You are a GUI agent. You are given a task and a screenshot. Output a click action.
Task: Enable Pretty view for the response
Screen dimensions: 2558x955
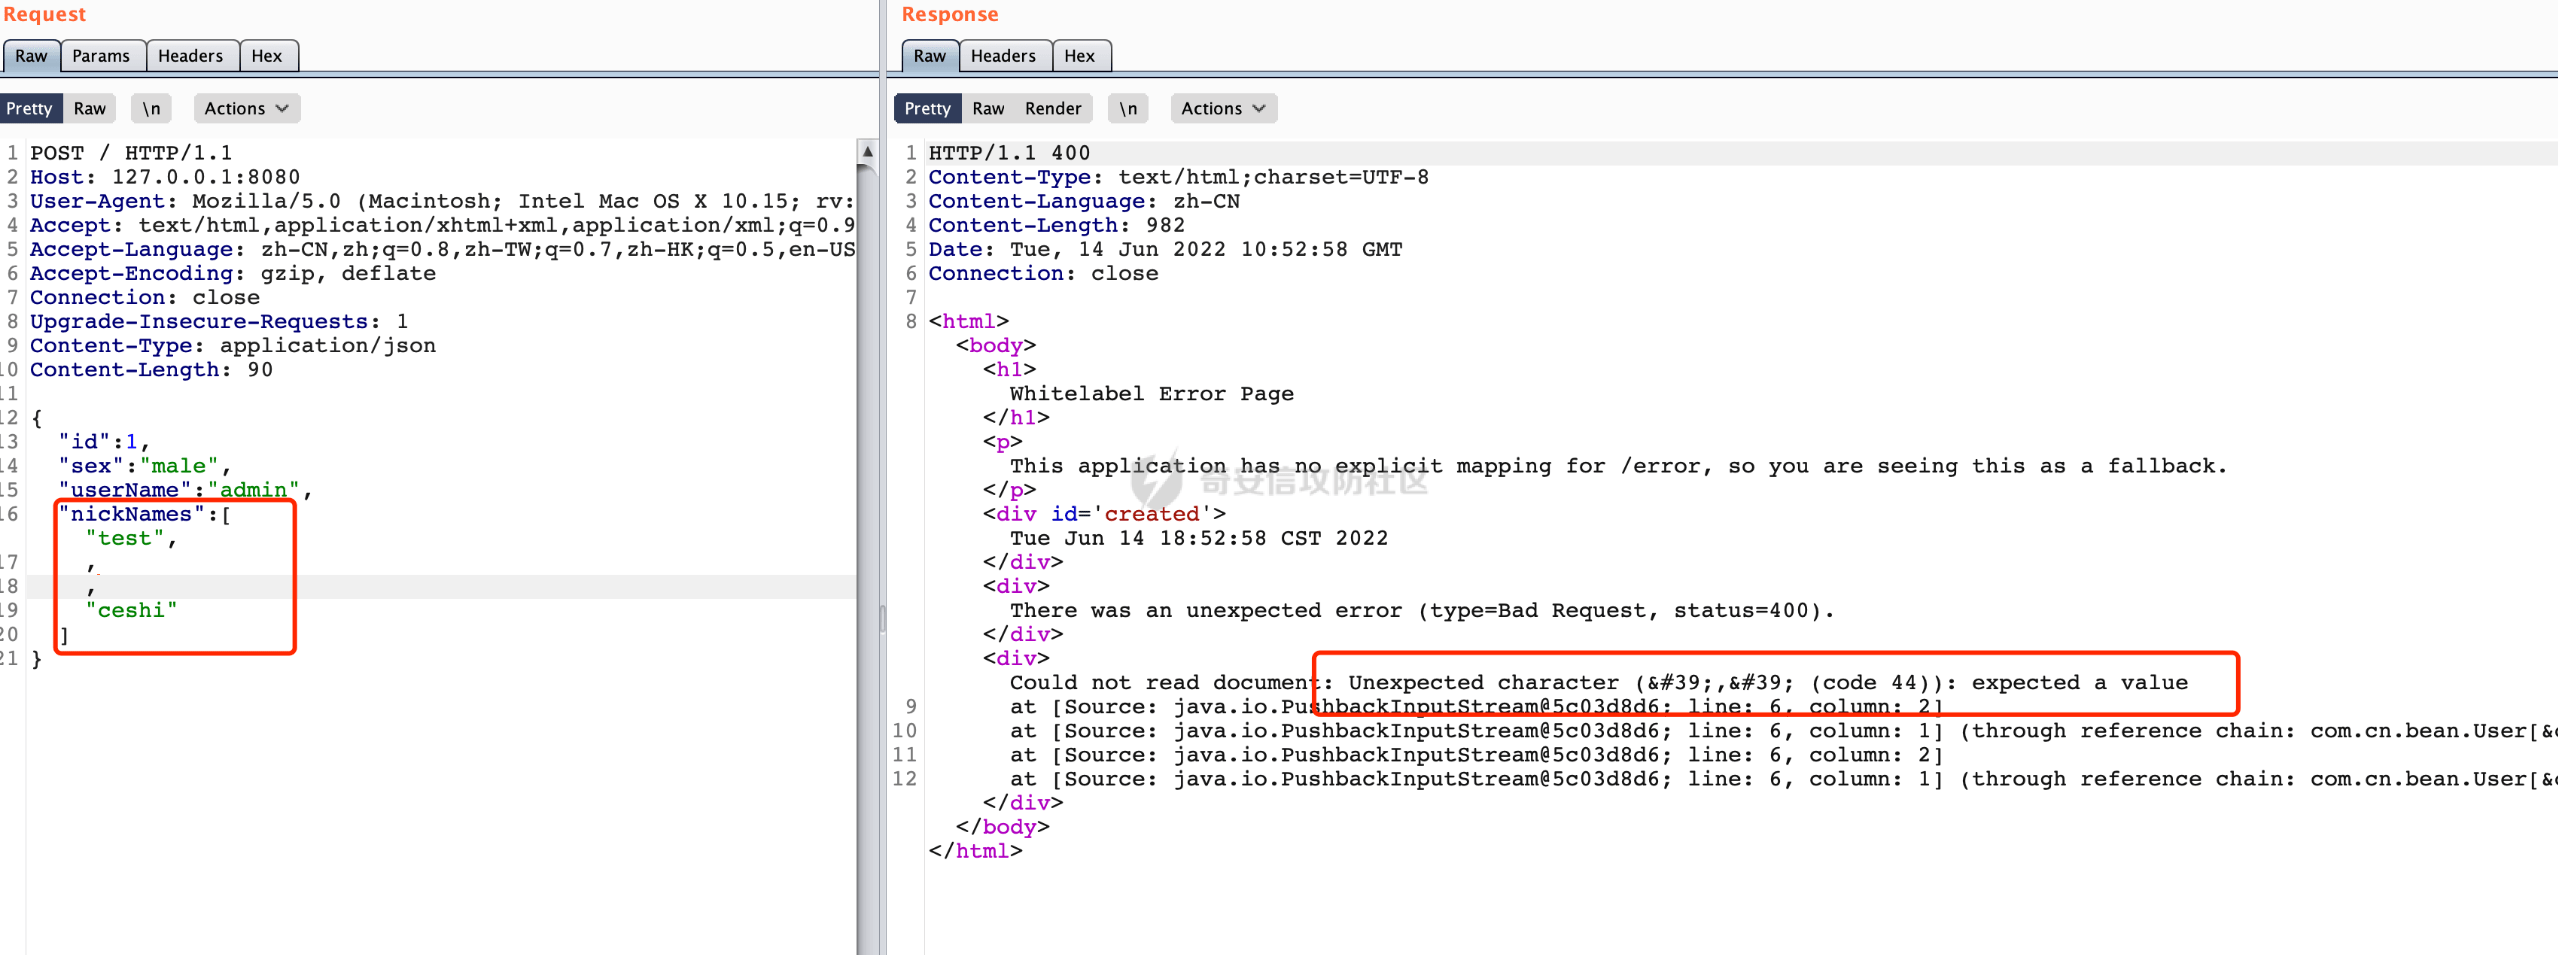point(927,108)
